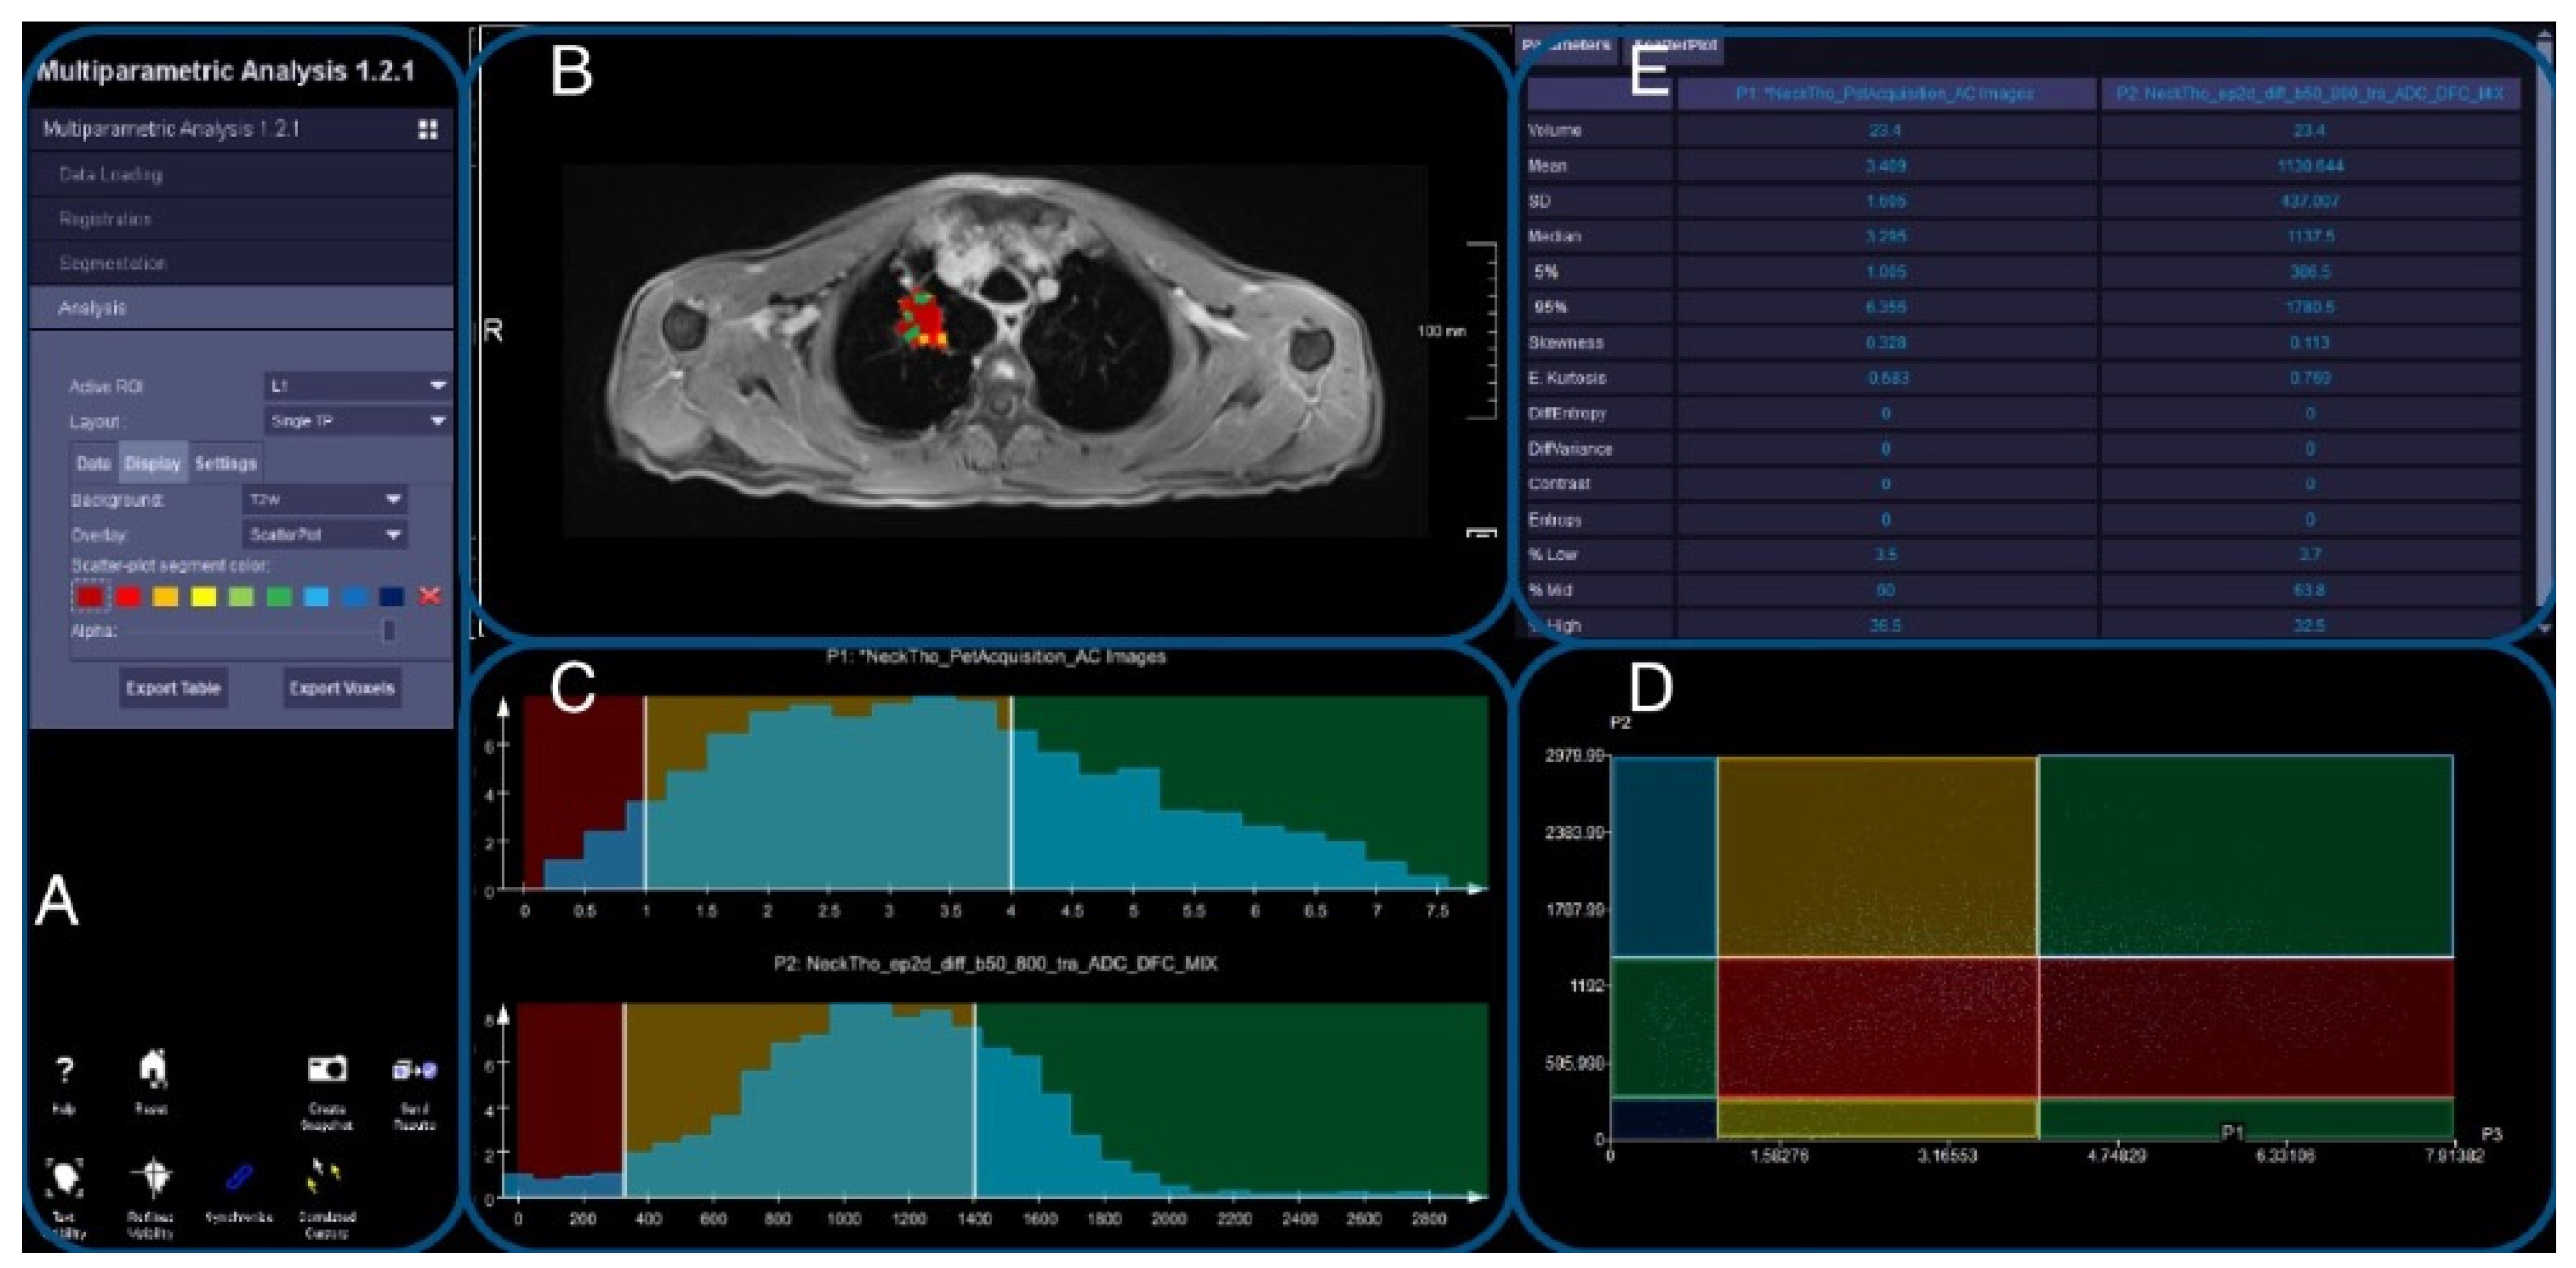Click the Export Table button
2576x1268 pixels.
(x=173, y=688)
